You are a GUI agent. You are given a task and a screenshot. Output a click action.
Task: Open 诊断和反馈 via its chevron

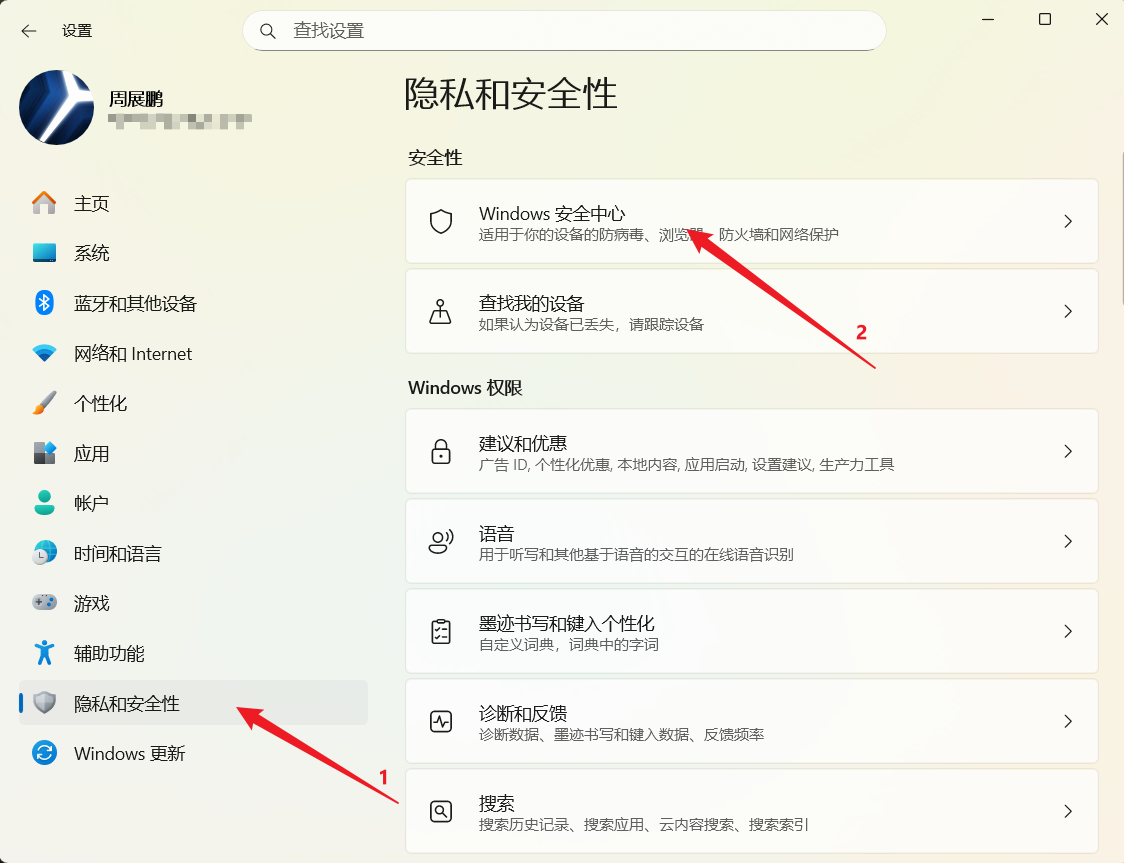(x=1068, y=721)
